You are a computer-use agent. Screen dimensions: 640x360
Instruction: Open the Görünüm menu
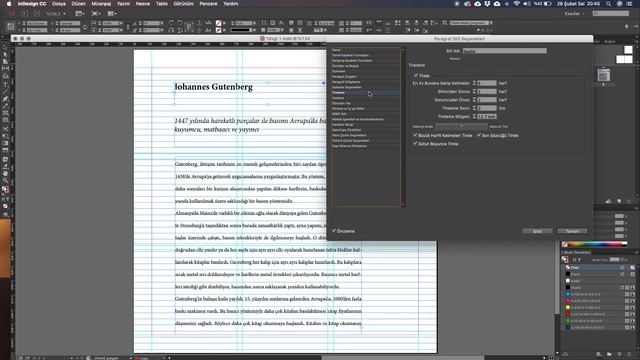coord(183,4)
